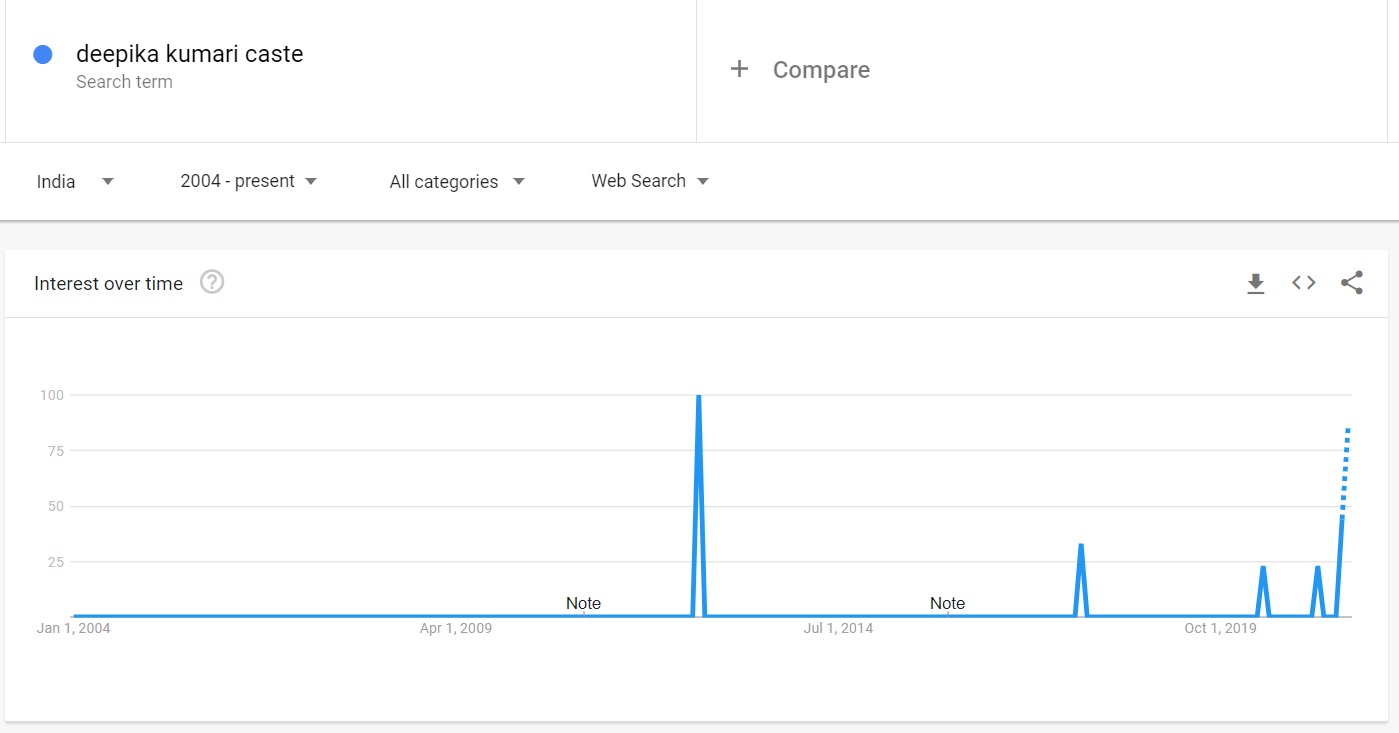Screen dimensions: 1399x733
Task: Edit the 'deepika kumari caste' search term
Action: (x=189, y=54)
